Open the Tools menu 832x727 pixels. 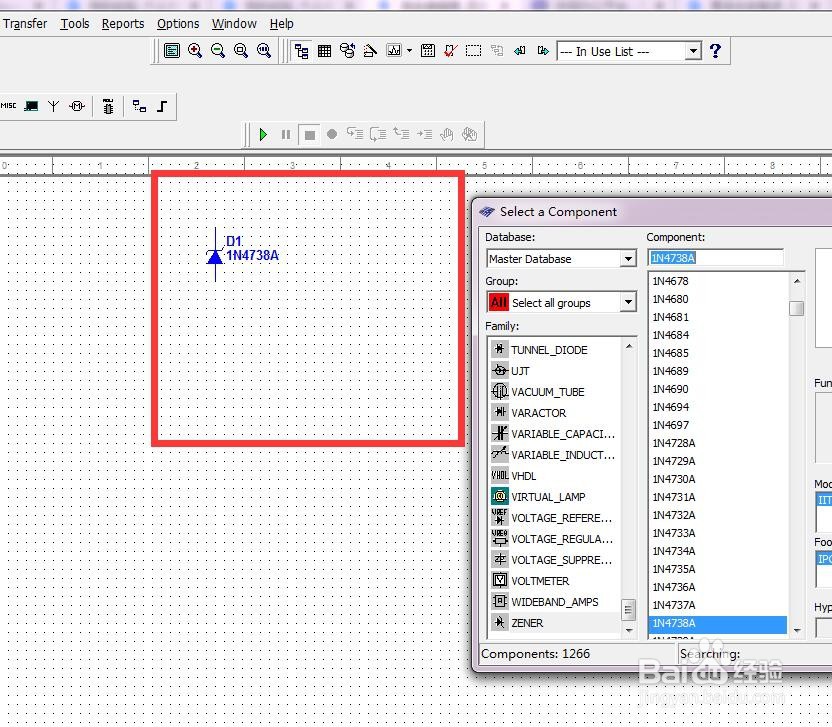coord(75,24)
